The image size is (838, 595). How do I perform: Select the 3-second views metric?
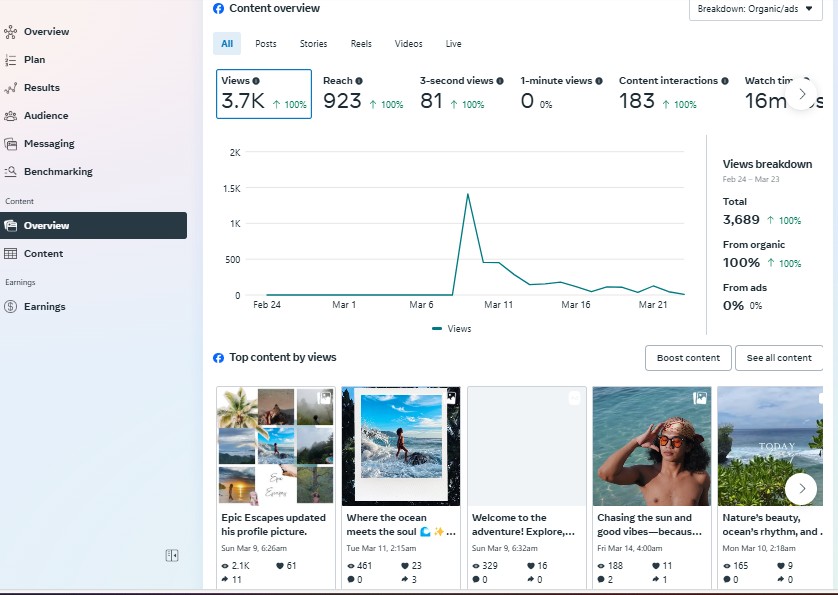click(x=461, y=94)
